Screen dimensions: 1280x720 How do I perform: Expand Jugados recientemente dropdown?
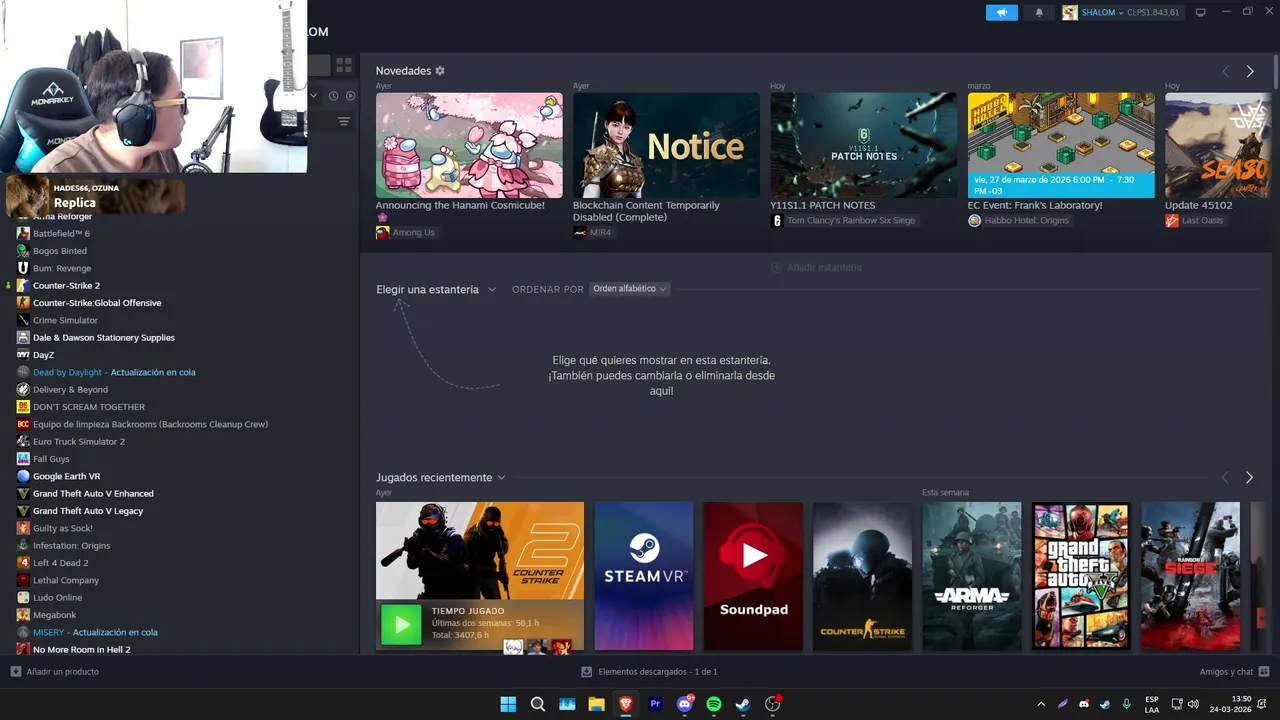pos(441,478)
